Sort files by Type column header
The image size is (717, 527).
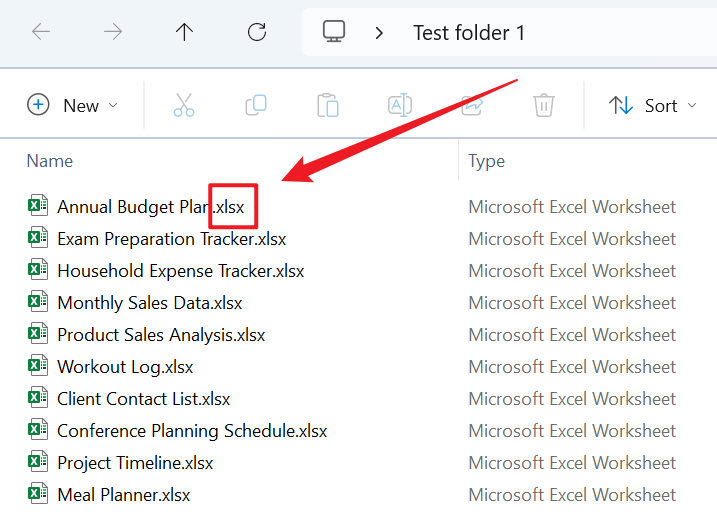point(487,161)
